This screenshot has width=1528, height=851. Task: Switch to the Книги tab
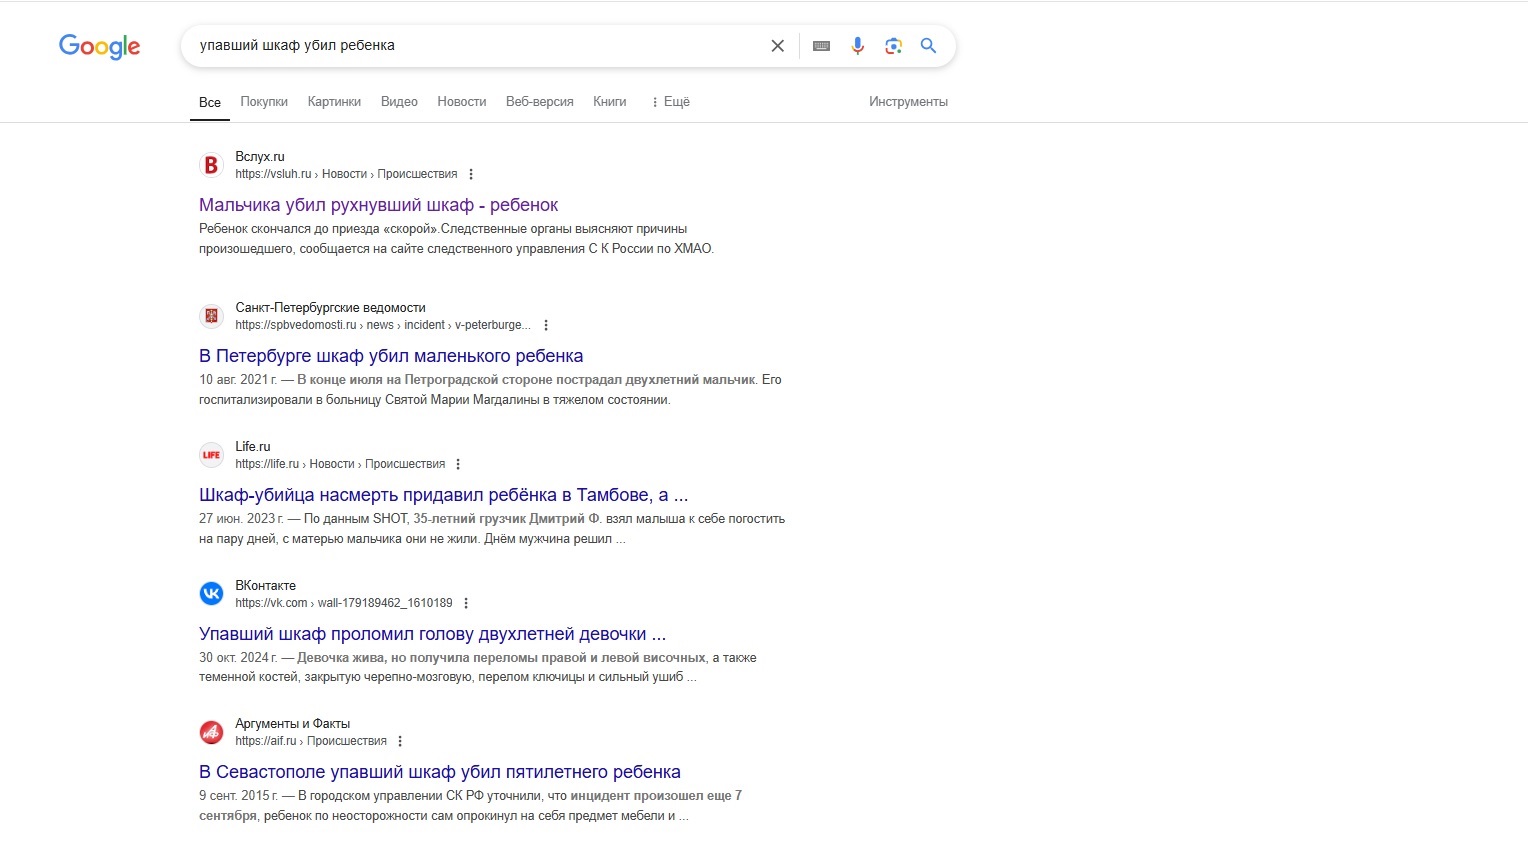(x=610, y=102)
